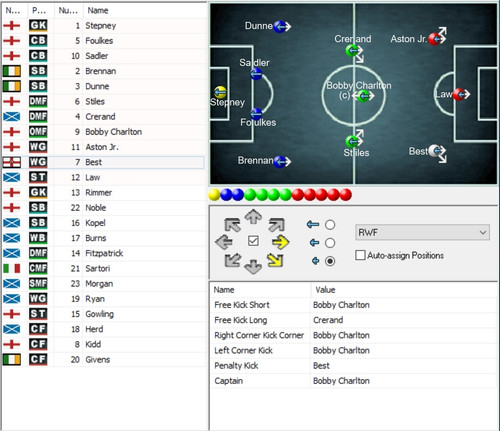The height and width of the screenshot is (431, 500).
Task: Select the Captain setting row
Action: coord(354,381)
